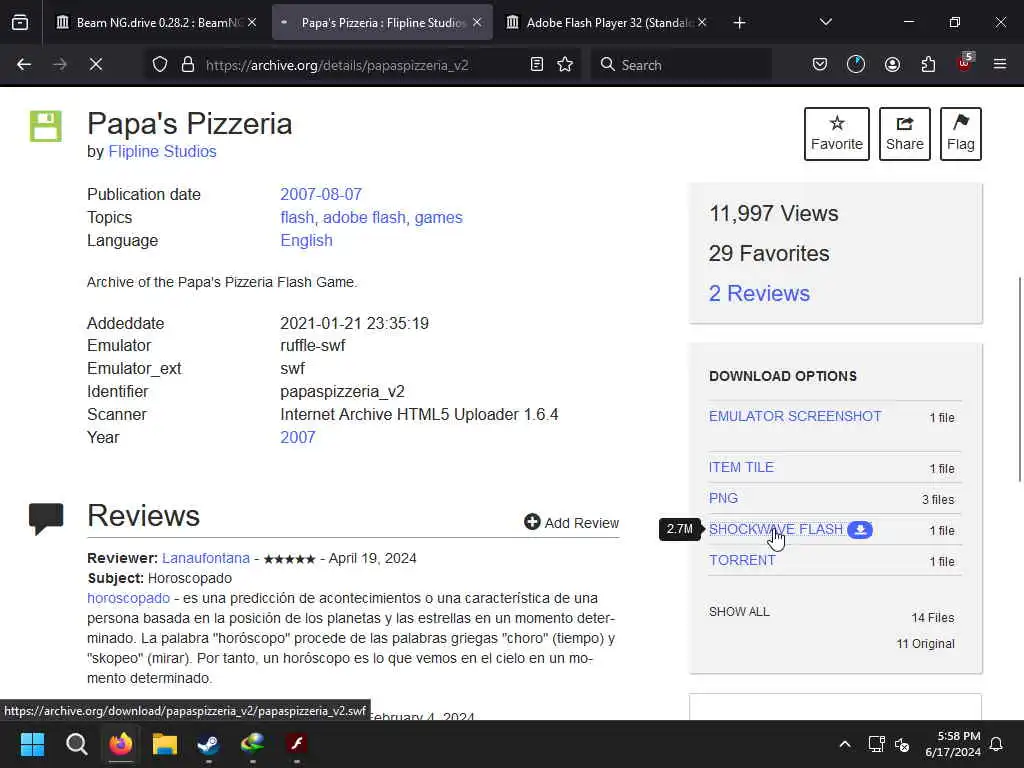Click SHOW ALL files link
The width and height of the screenshot is (1024, 768).
pos(739,612)
